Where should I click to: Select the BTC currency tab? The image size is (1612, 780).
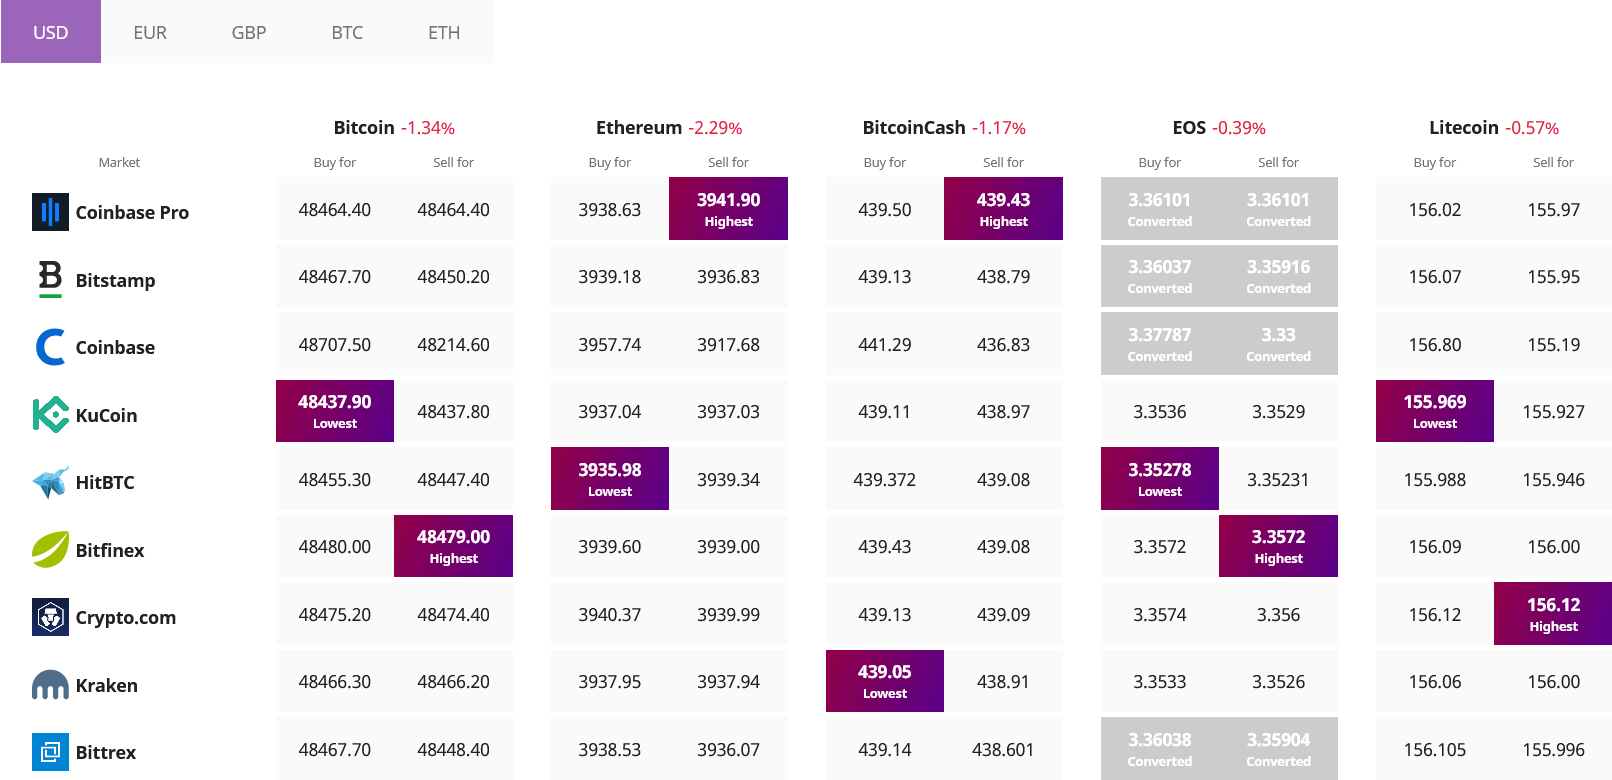pyautogui.click(x=347, y=32)
